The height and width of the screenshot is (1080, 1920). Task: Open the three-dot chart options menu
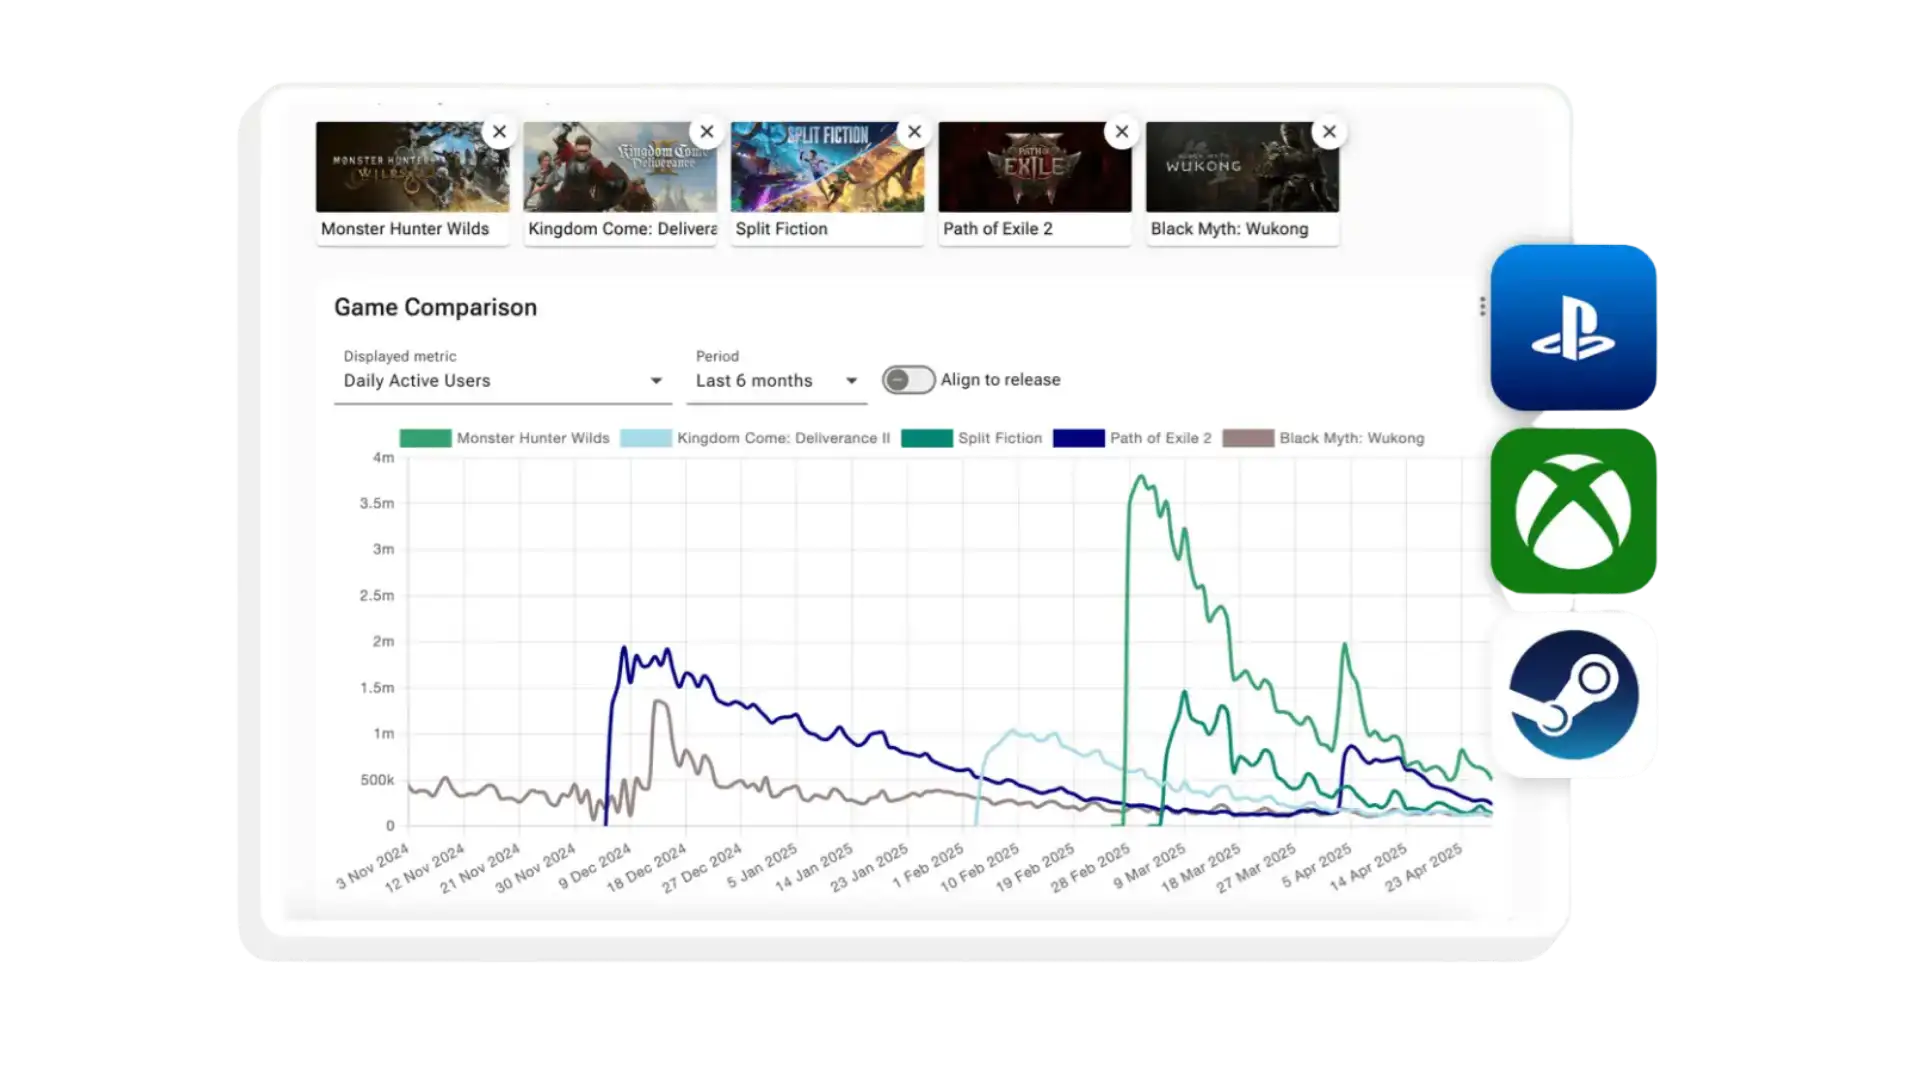click(x=1482, y=307)
